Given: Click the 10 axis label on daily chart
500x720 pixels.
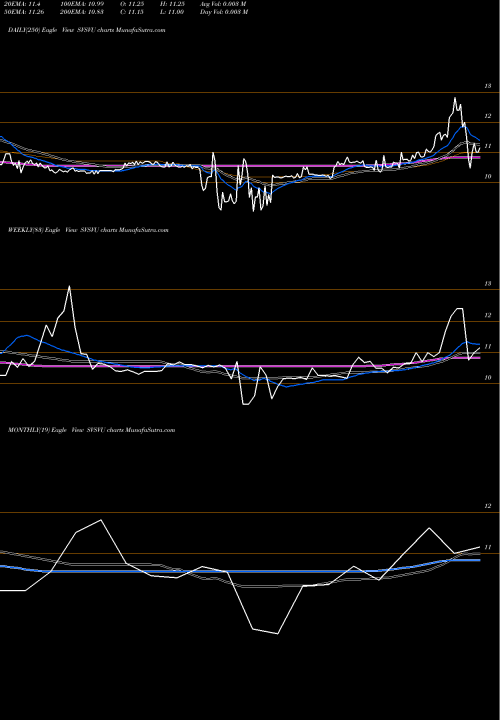Looking at the screenshot, I should pyautogui.click(x=488, y=176).
